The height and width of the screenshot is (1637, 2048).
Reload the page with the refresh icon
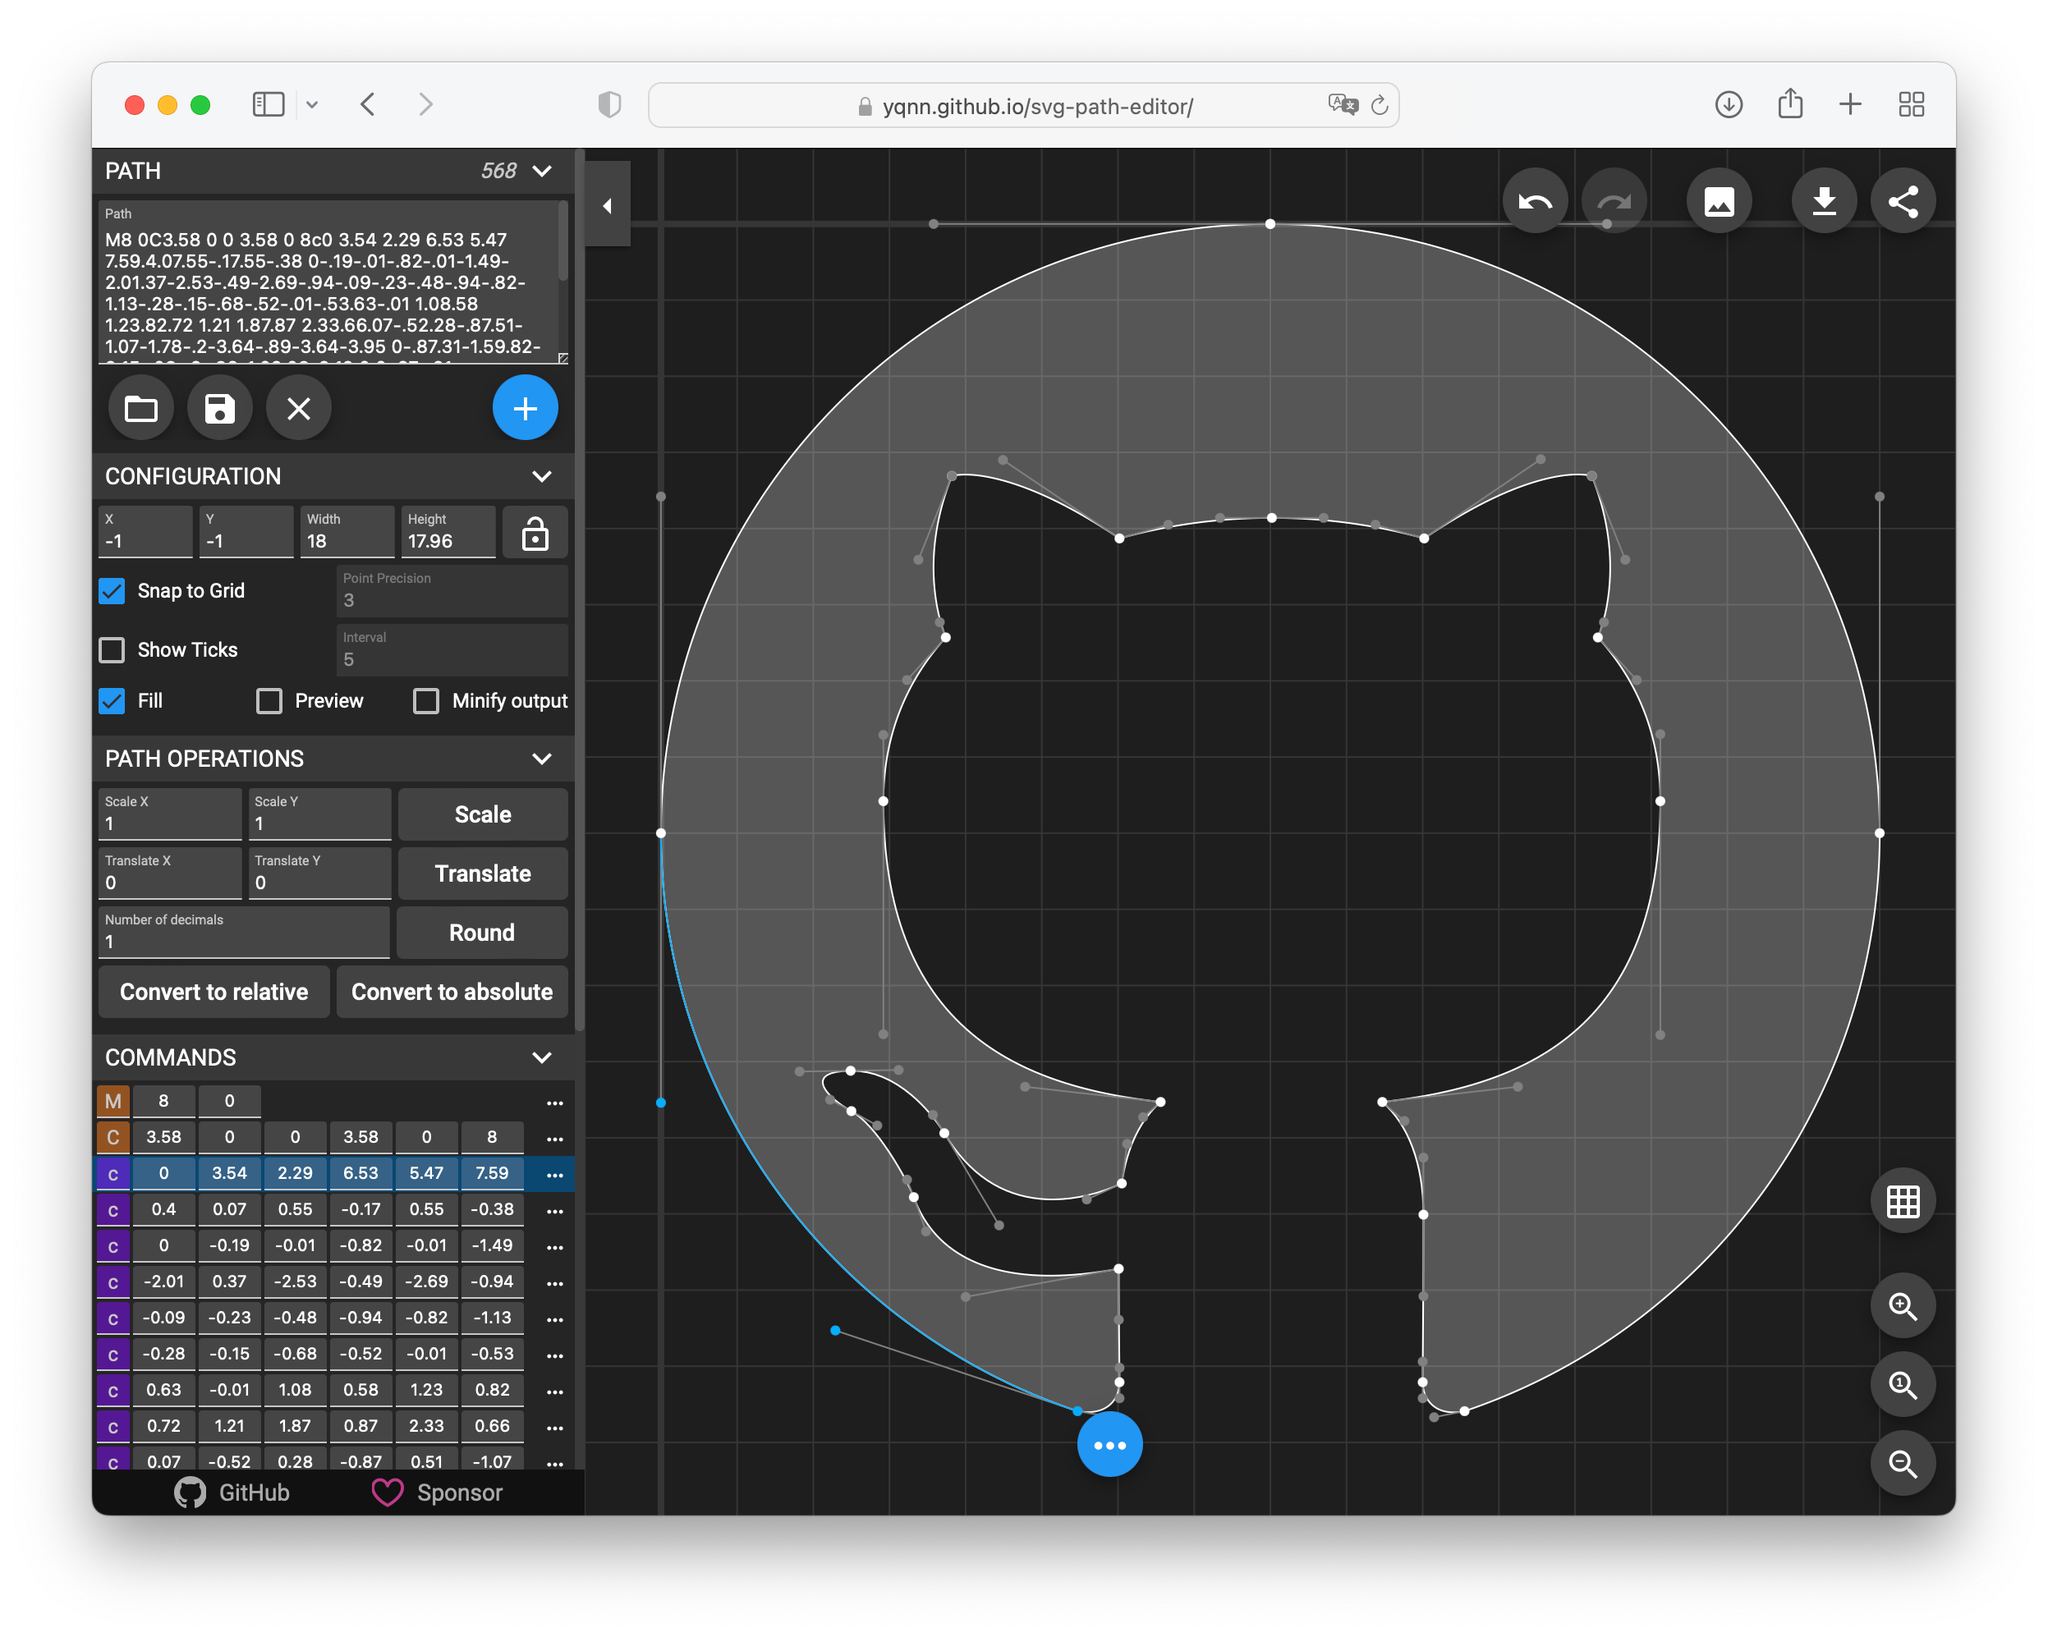pos(1380,105)
